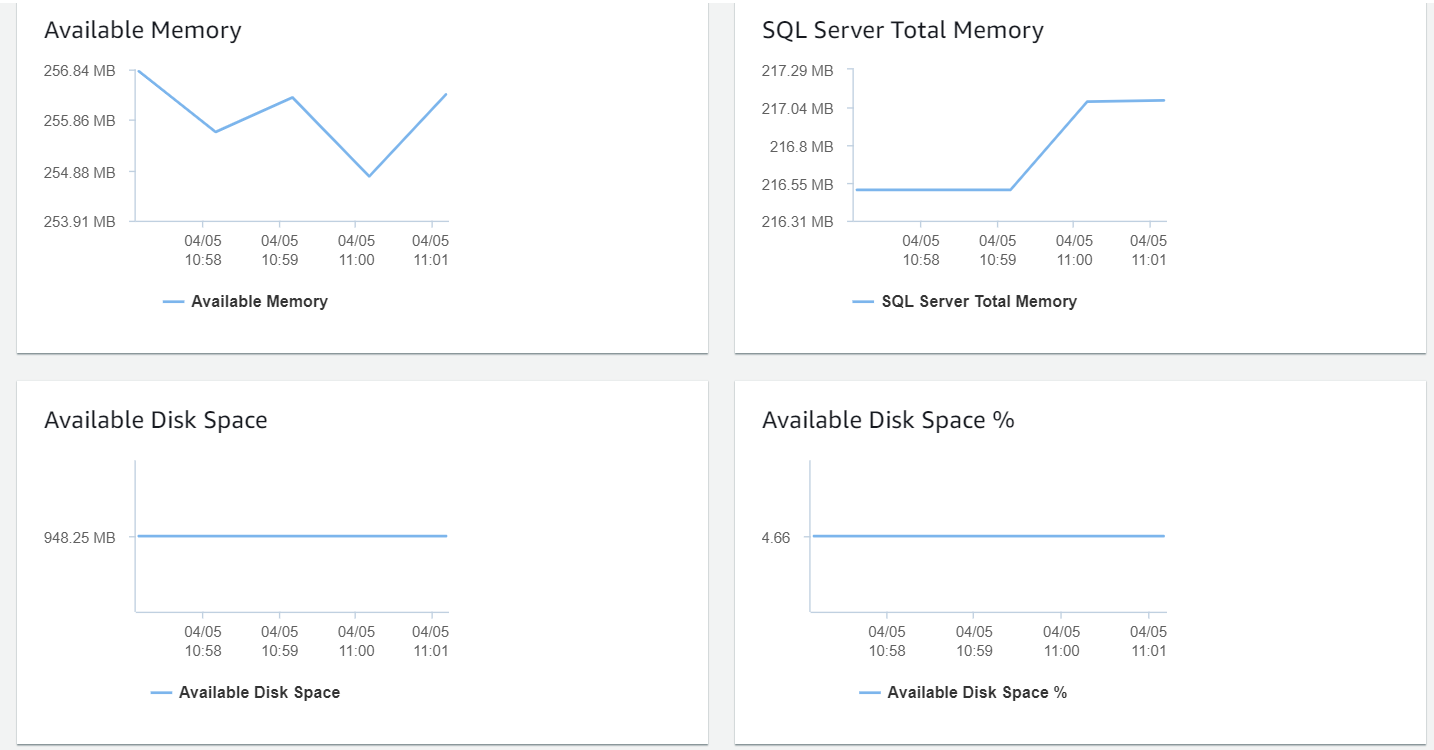Toggle the Available Memory legend label

pos(259,302)
